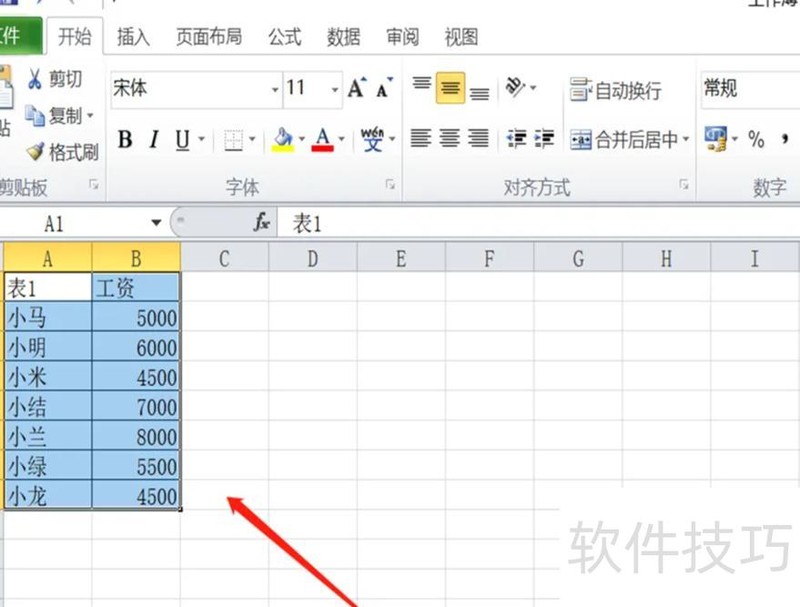Image resolution: width=800 pixels, height=607 pixels.
Task: Select column C header
Action: [x=224, y=259]
